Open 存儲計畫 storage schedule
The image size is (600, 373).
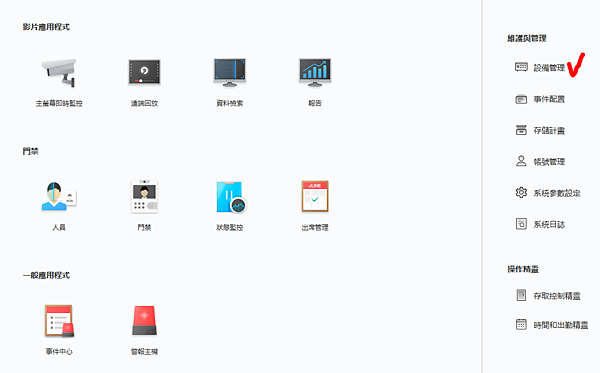[x=540, y=130]
